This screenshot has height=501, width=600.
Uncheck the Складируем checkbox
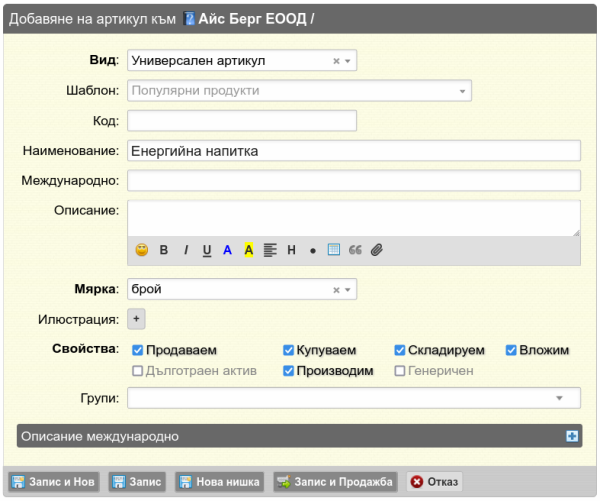point(399,350)
